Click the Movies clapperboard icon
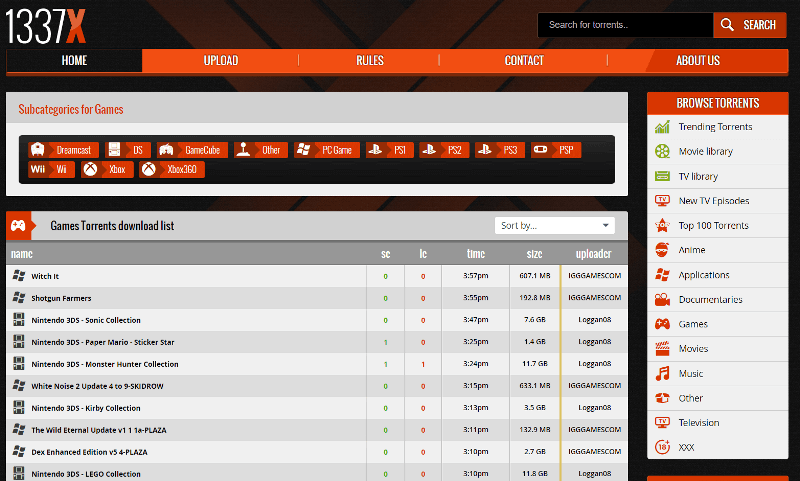Screen dimensions: 800x481 coord(662,348)
